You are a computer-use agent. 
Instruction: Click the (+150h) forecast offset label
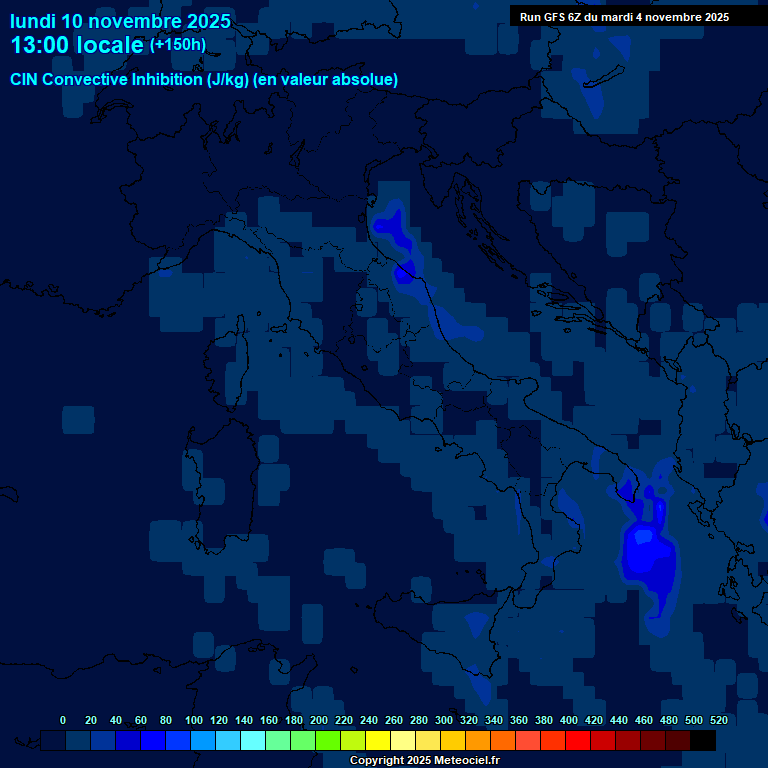[x=178, y=45]
